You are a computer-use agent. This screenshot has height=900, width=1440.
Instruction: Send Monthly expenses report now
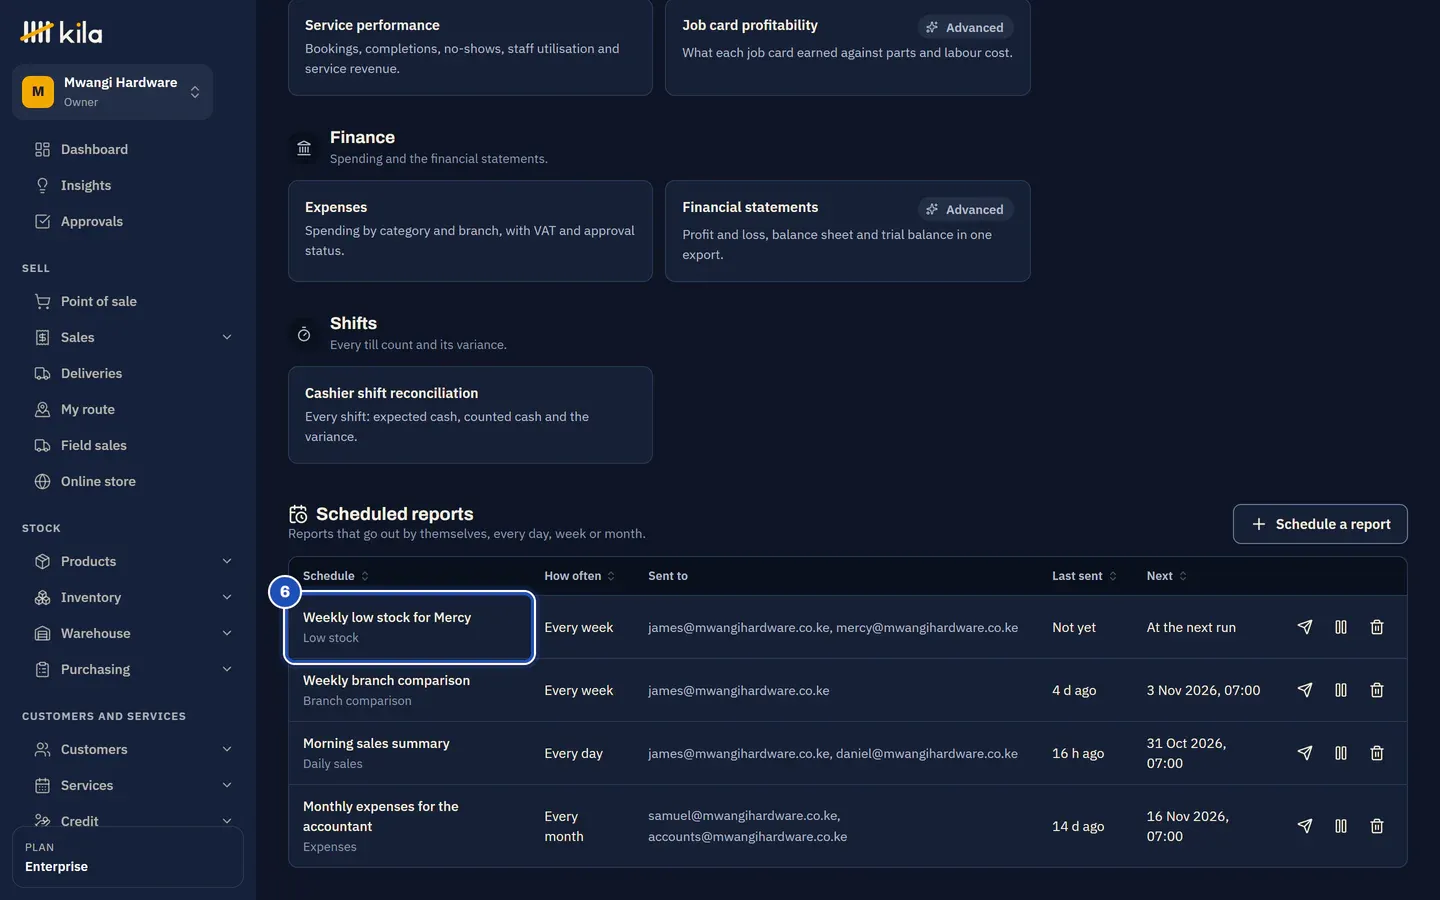[1304, 826]
